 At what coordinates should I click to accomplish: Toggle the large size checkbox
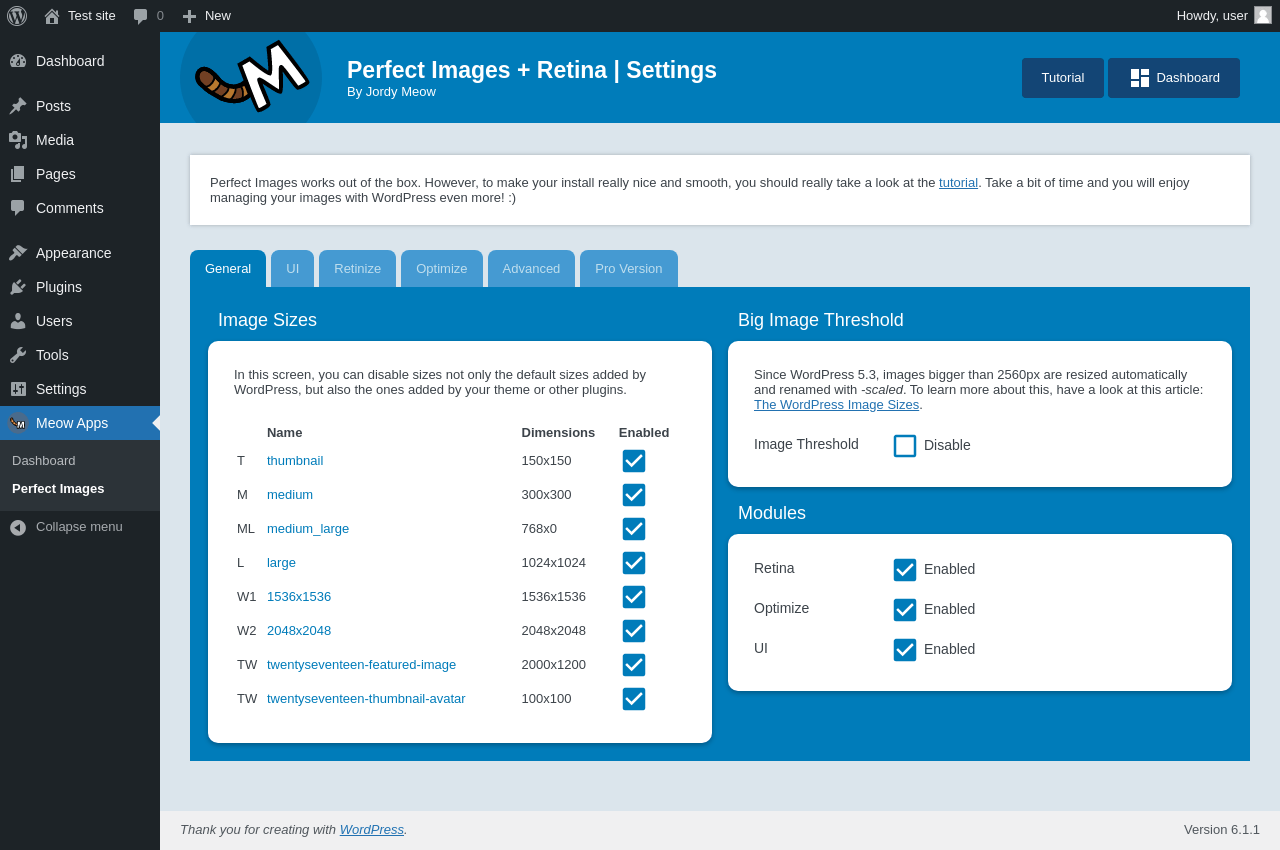click(634, 563)
